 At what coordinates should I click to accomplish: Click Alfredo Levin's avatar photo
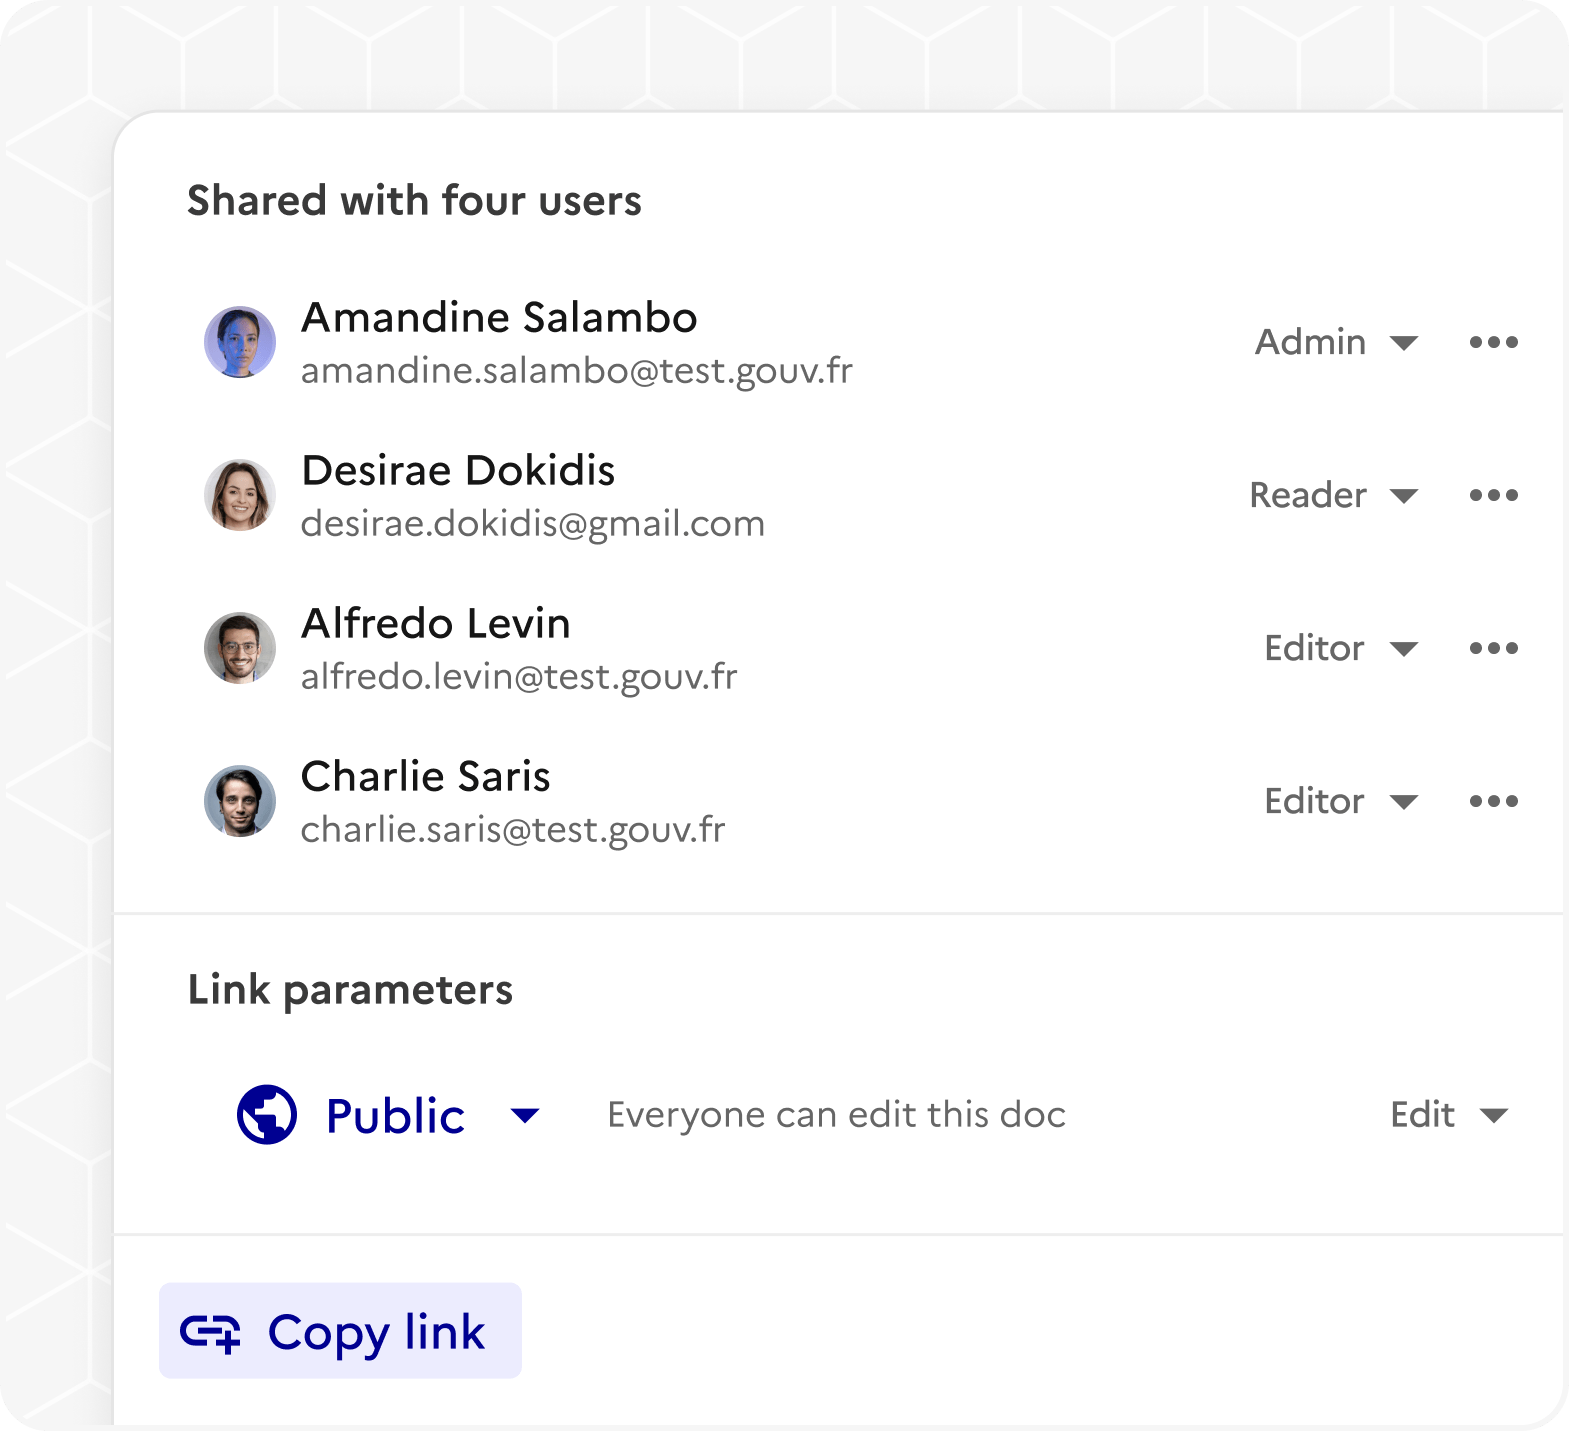(240, 648)
